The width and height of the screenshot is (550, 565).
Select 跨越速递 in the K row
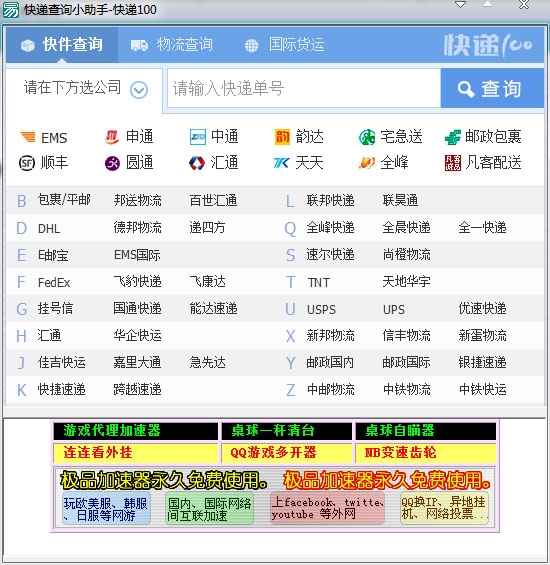[x=137, y=390]
